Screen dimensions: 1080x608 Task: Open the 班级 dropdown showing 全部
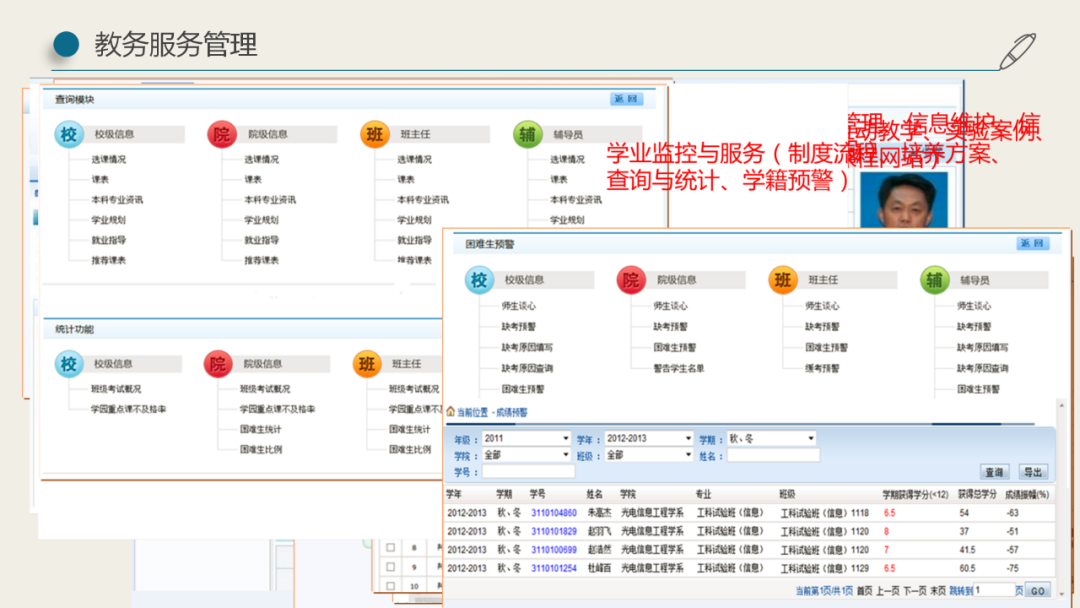point(649,455)
